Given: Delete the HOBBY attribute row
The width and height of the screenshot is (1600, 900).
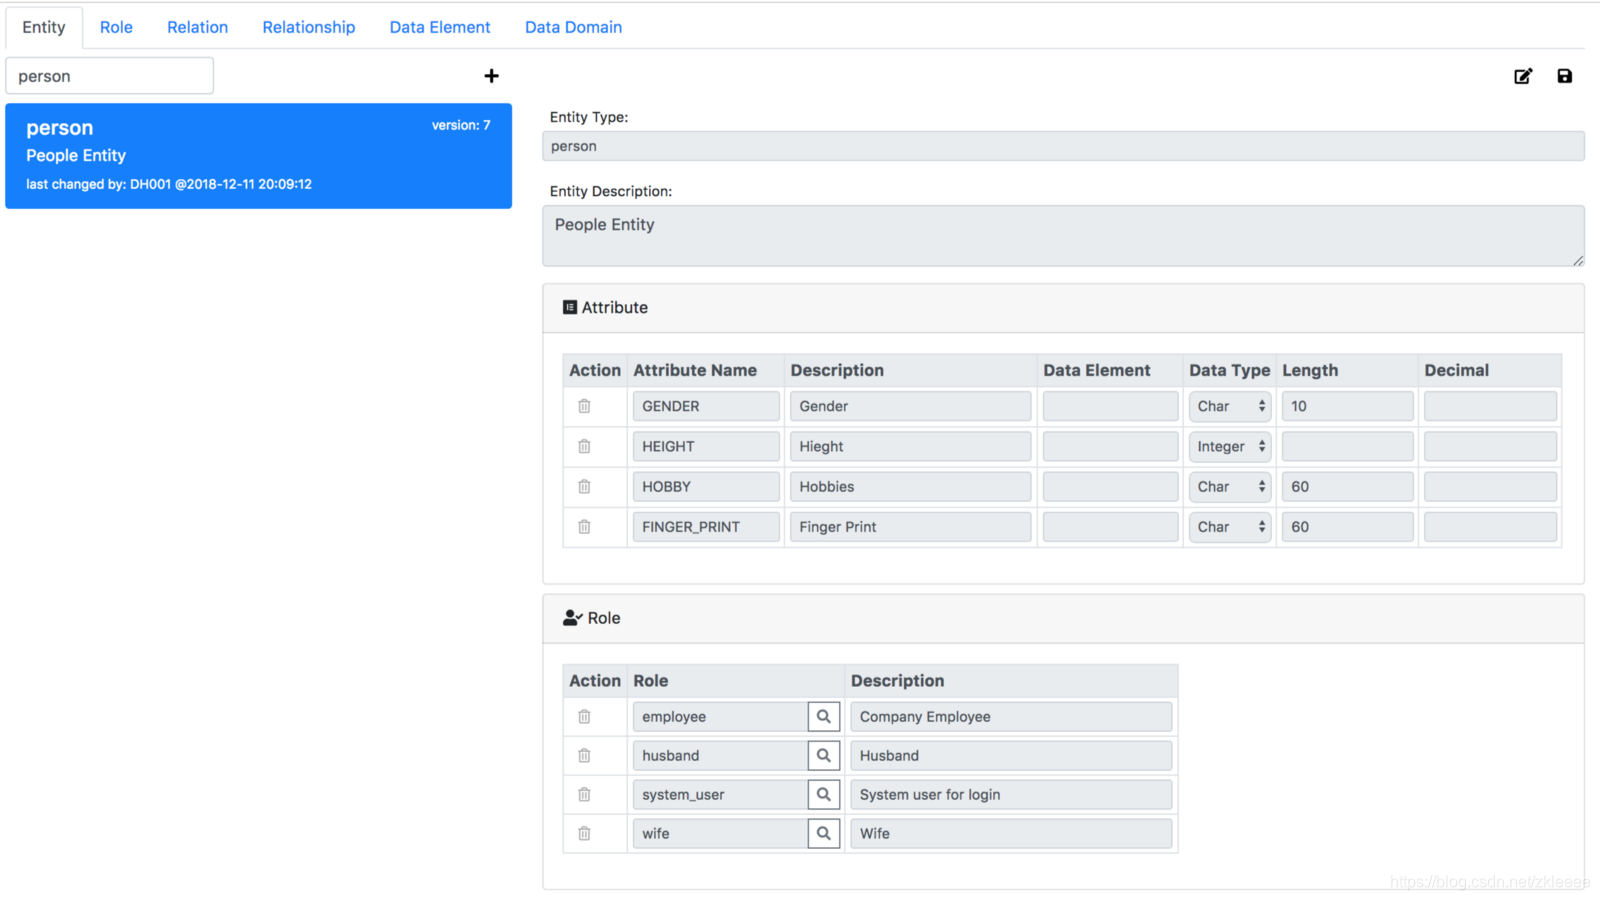Looking at the screenshot, I should click(584, 486).
